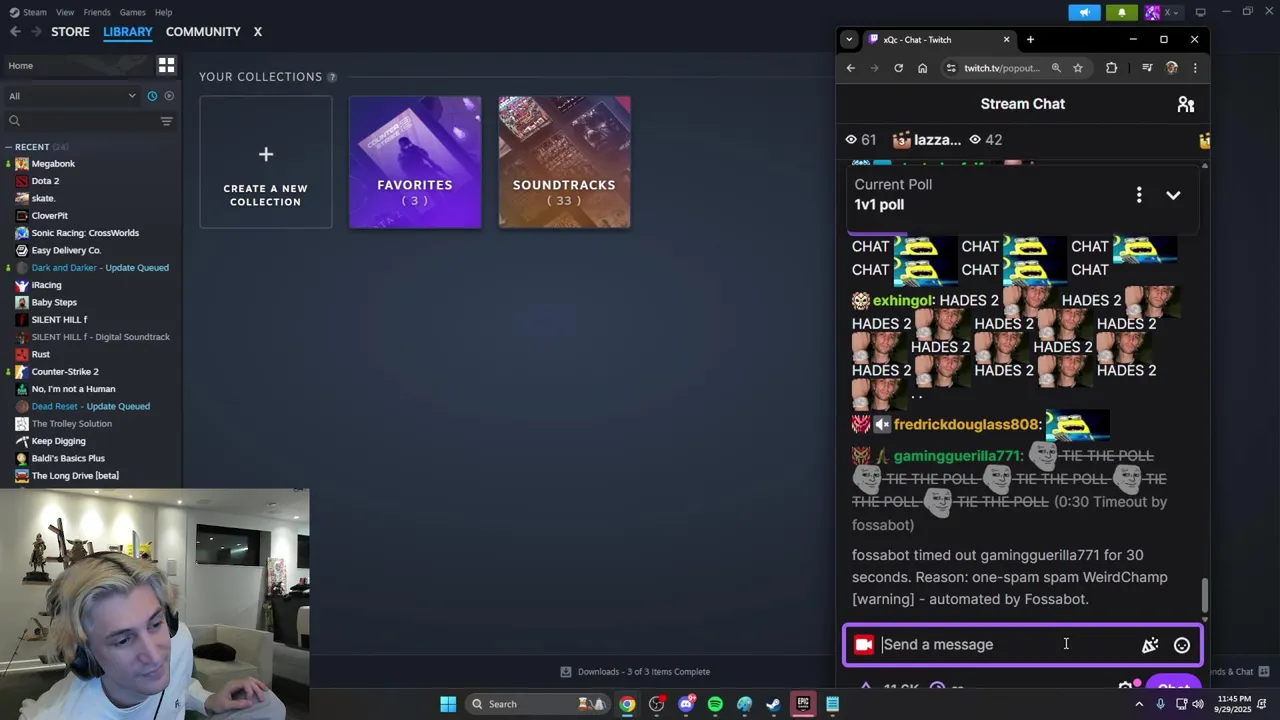Open the FAVORITES collection
The height and width of the screenshot is (720, 1280).
click(415, 162)
